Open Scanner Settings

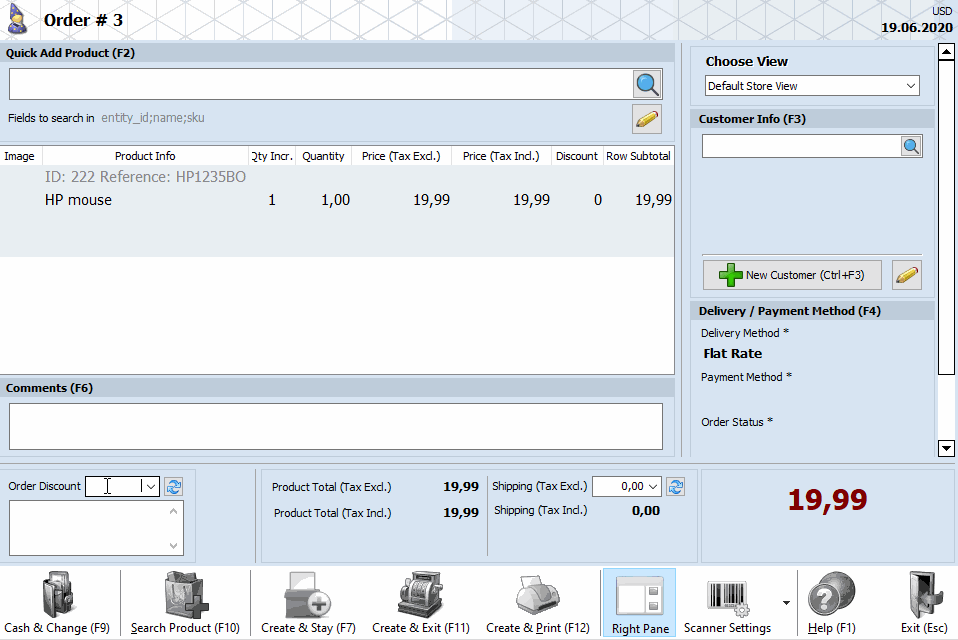pos(727,603)
